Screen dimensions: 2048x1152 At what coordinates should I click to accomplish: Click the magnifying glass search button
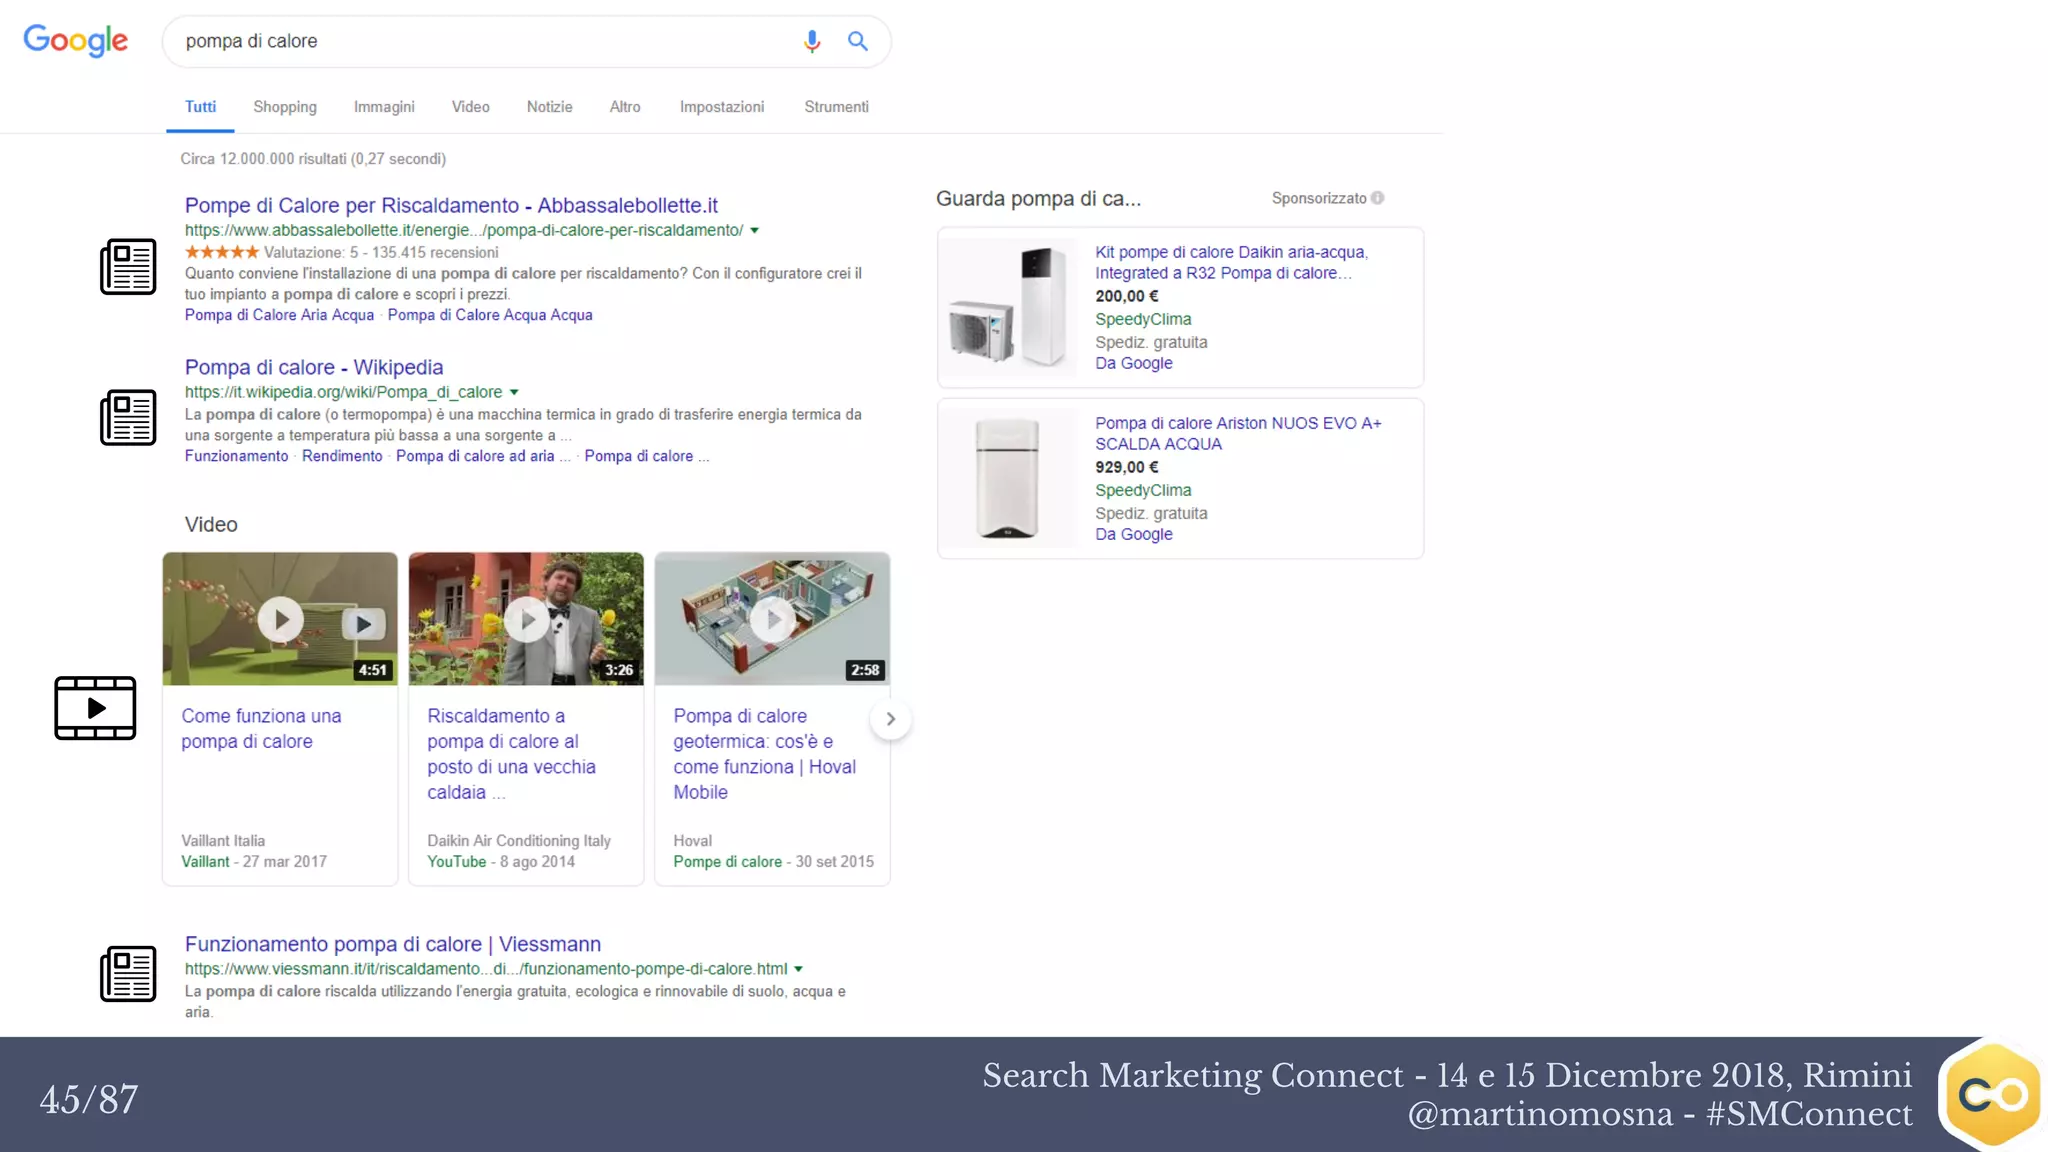click(x=858, y=41)
